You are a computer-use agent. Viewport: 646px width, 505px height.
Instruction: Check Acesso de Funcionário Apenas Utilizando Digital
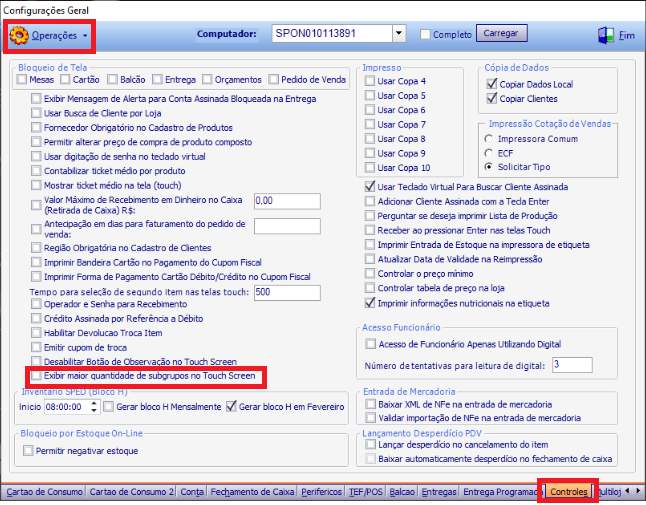tap(370, 344)
